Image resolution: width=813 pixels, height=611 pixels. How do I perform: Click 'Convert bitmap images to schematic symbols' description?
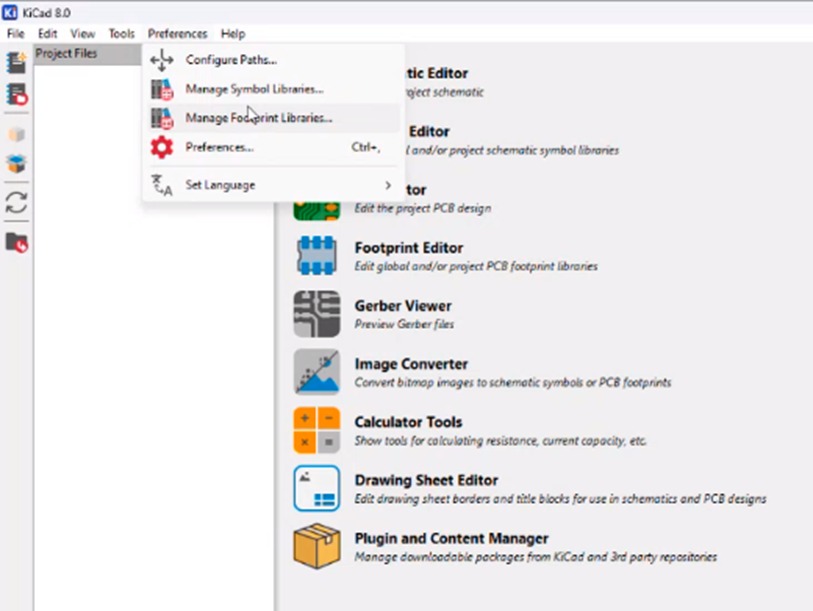(x=513, y=382)
